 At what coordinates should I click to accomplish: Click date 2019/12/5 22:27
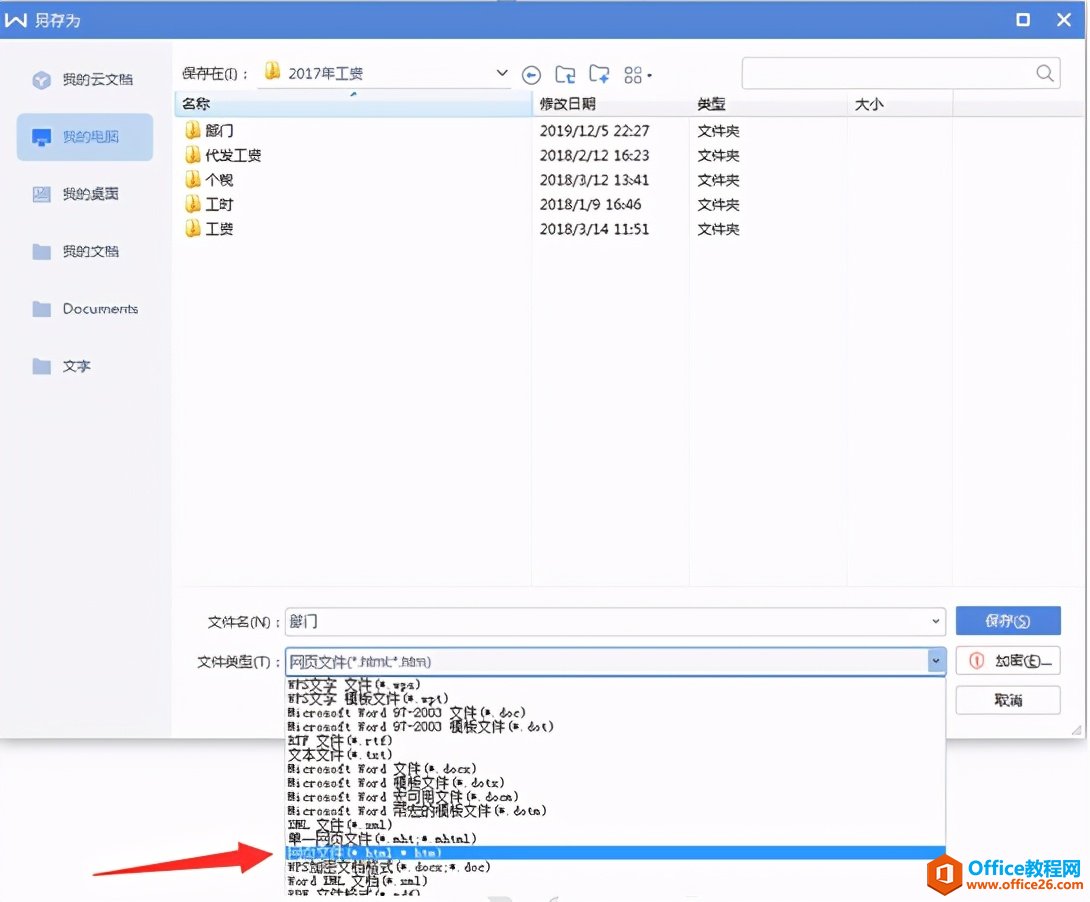[x=594, y=131]
